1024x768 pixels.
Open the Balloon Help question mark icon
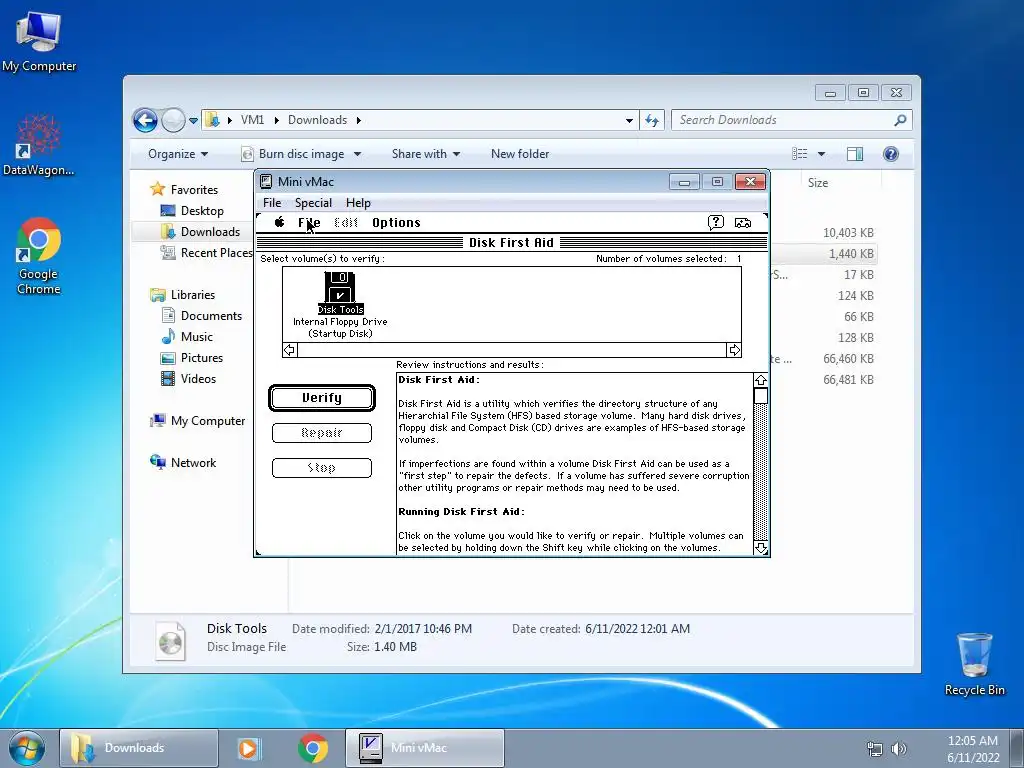(x=716, y=222)
